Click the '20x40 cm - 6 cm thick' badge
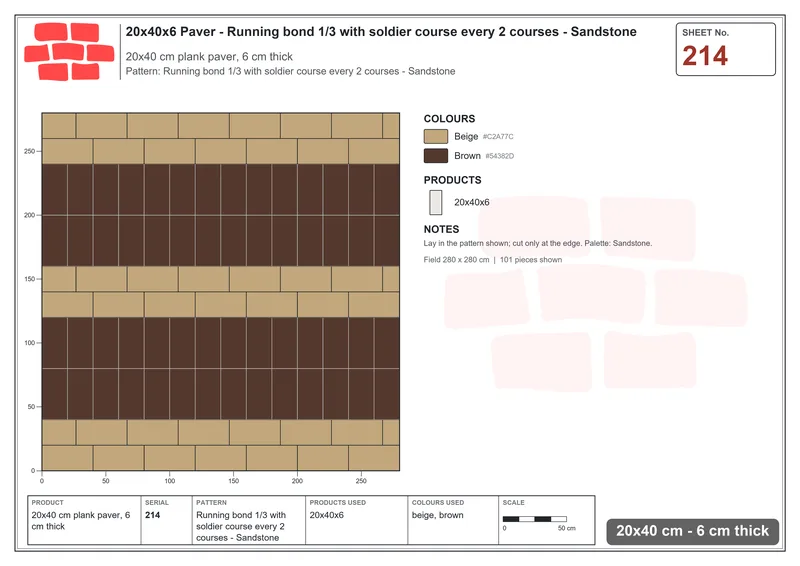800x566 pixels. pos(692,531)
